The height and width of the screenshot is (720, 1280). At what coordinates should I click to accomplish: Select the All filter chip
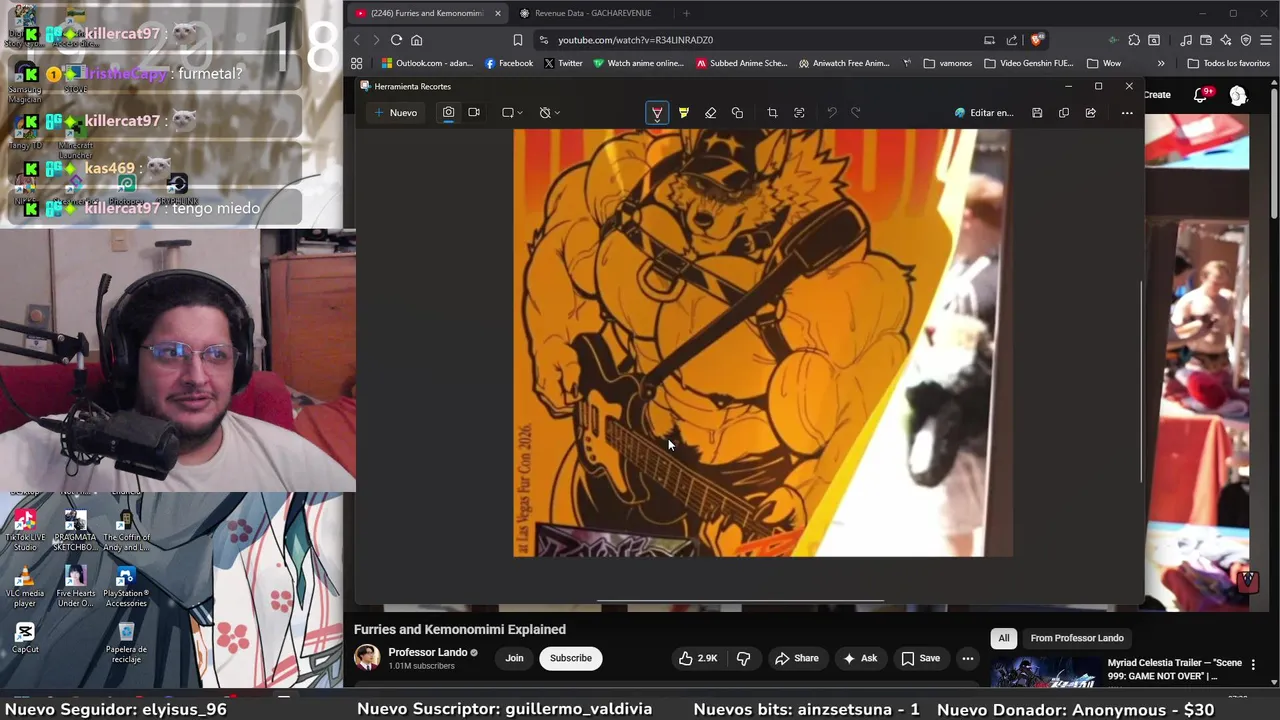pyautogui.click(x=1004, y=638)
